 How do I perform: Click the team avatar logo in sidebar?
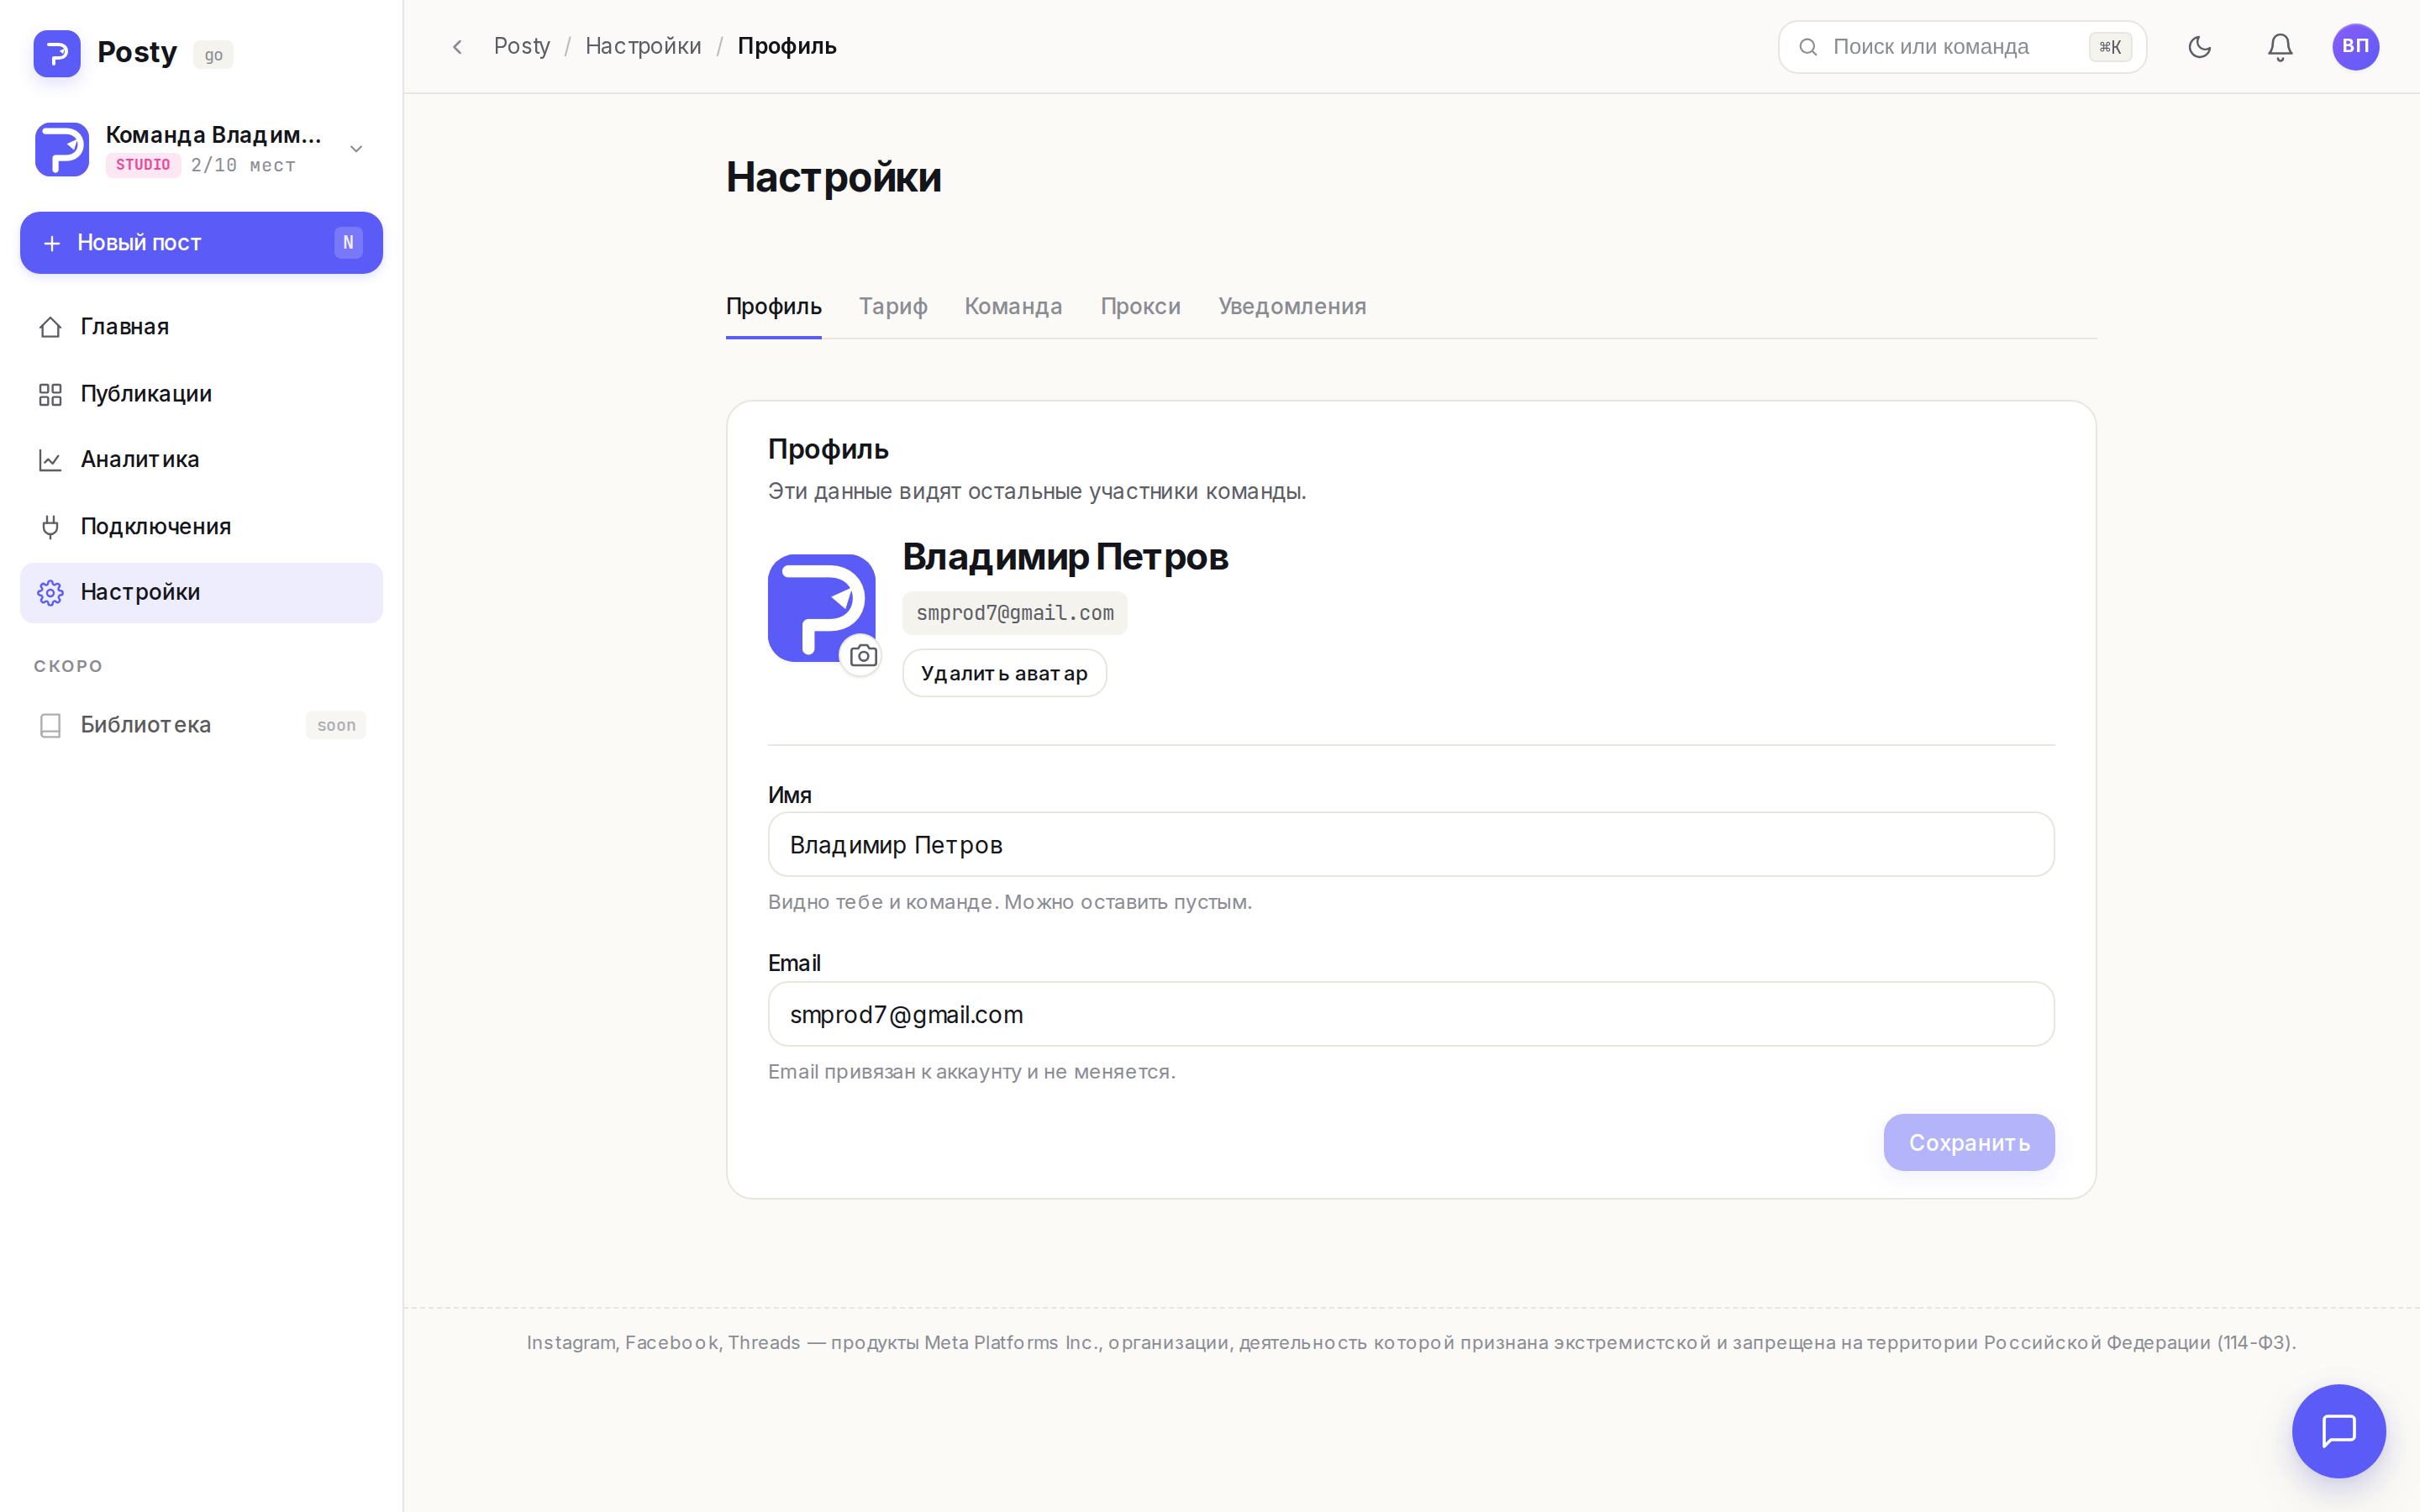coord(62,149)
